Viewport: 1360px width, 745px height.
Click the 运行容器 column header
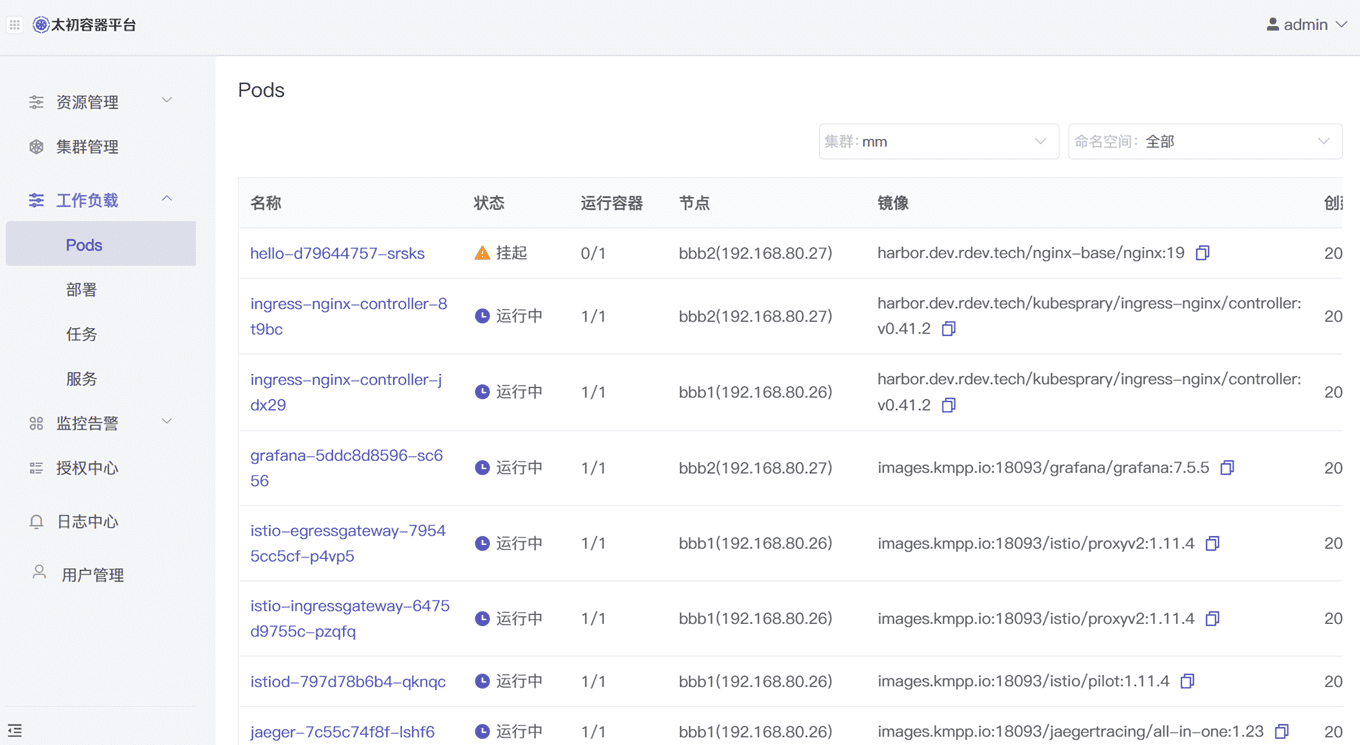[x=612, y=203]
